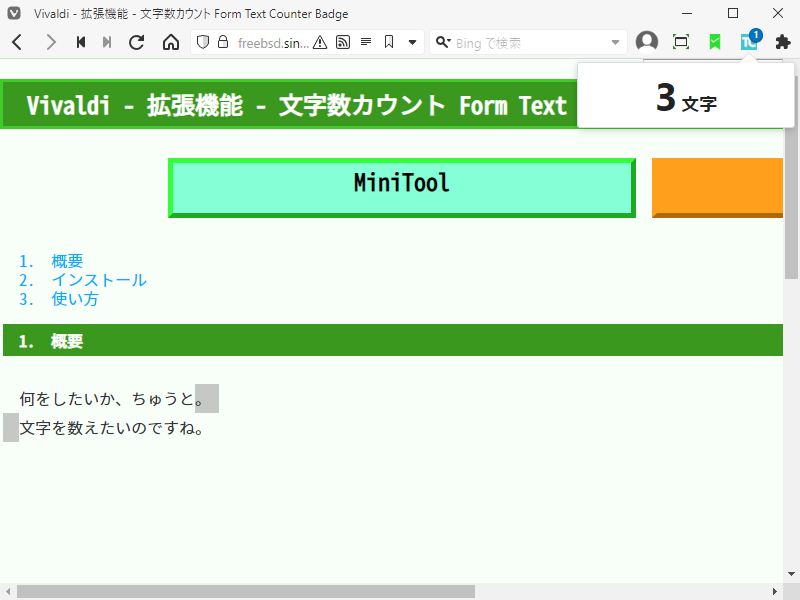Image resolution: width=800 pixels, height=600 pixels.
Task: Open the RSS feed icon
Action: 343,42
